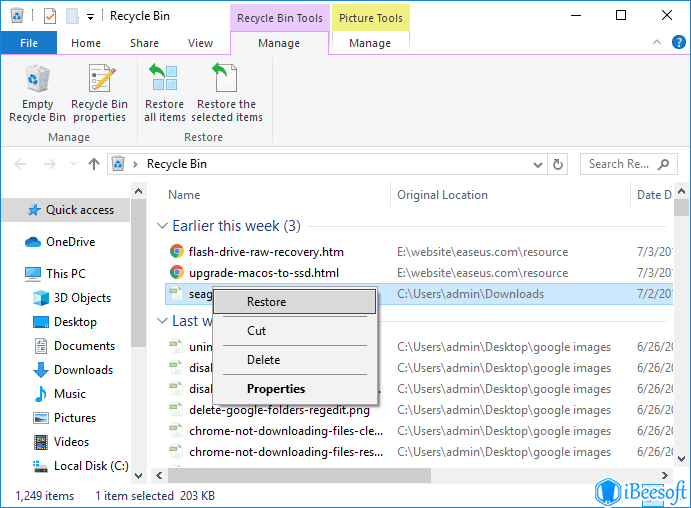Choose Restore in the context menu
Image resolution: width=691 pixels, height=508 pixels.
(x=266, y=302)
